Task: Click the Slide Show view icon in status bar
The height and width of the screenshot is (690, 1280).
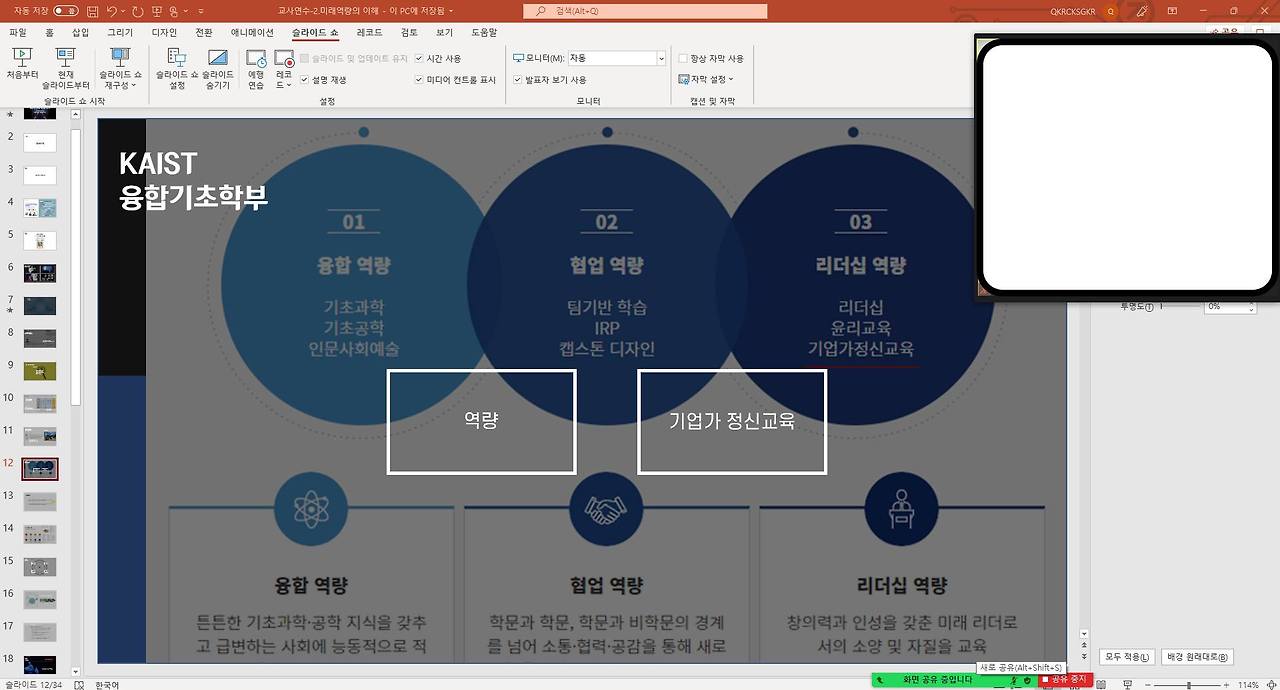Action: click(1127, 685)
